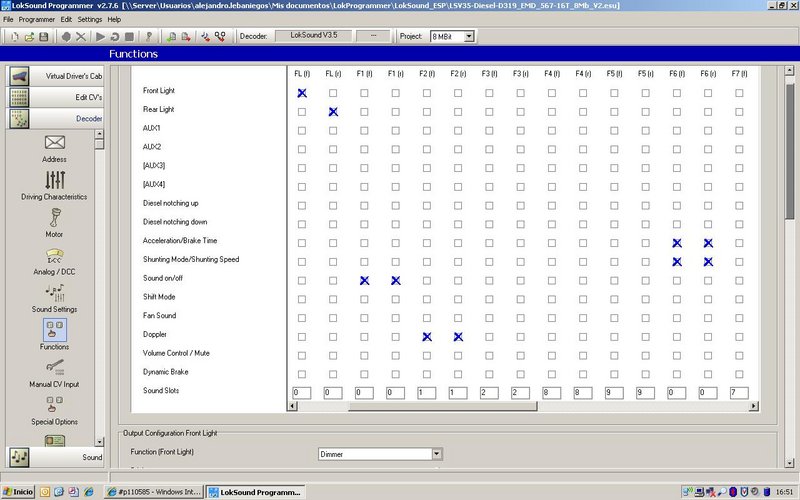Uncheck Shunting Mode for F6 (r)
This screenshot has height=500, width=800.
coord(708,262)
